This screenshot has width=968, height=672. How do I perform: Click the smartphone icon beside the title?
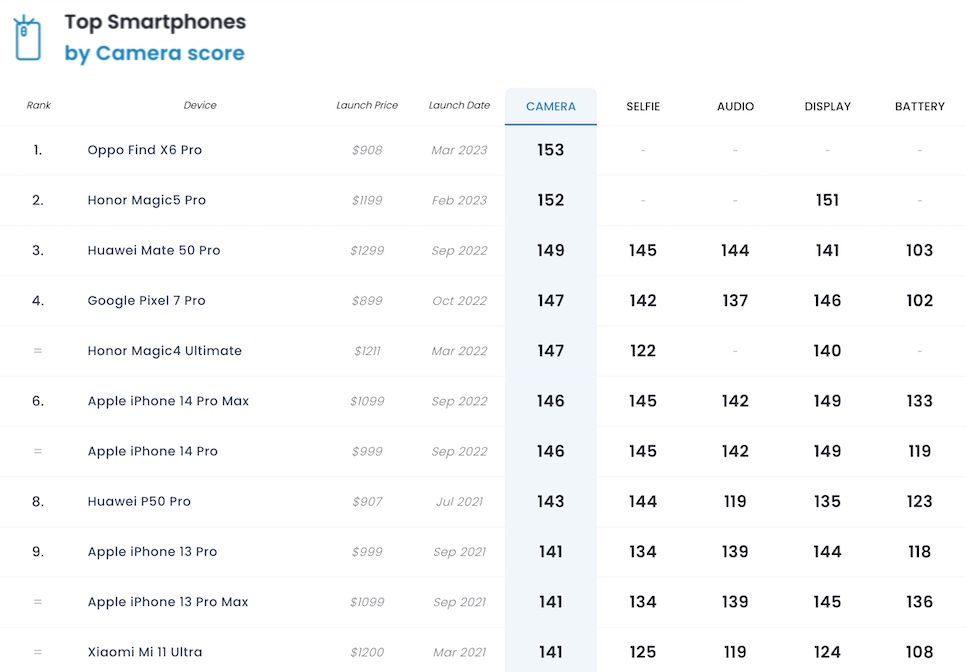tap(27, 37)
